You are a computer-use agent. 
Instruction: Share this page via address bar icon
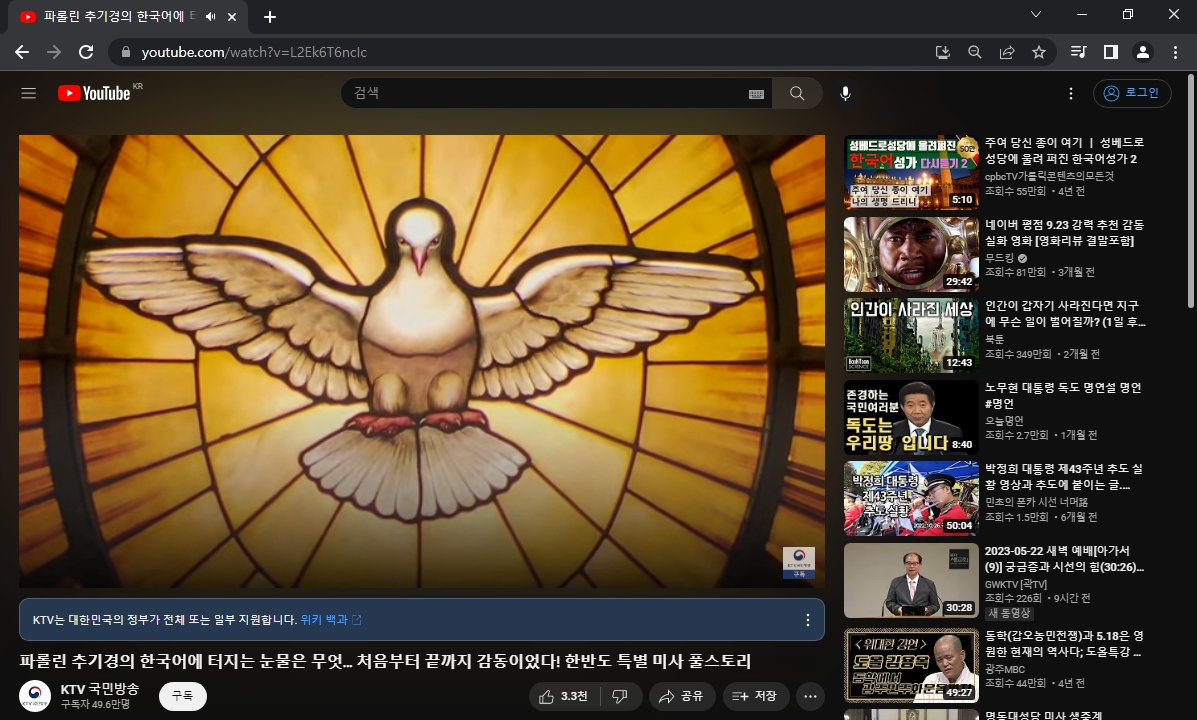[x=1007, y=52]
